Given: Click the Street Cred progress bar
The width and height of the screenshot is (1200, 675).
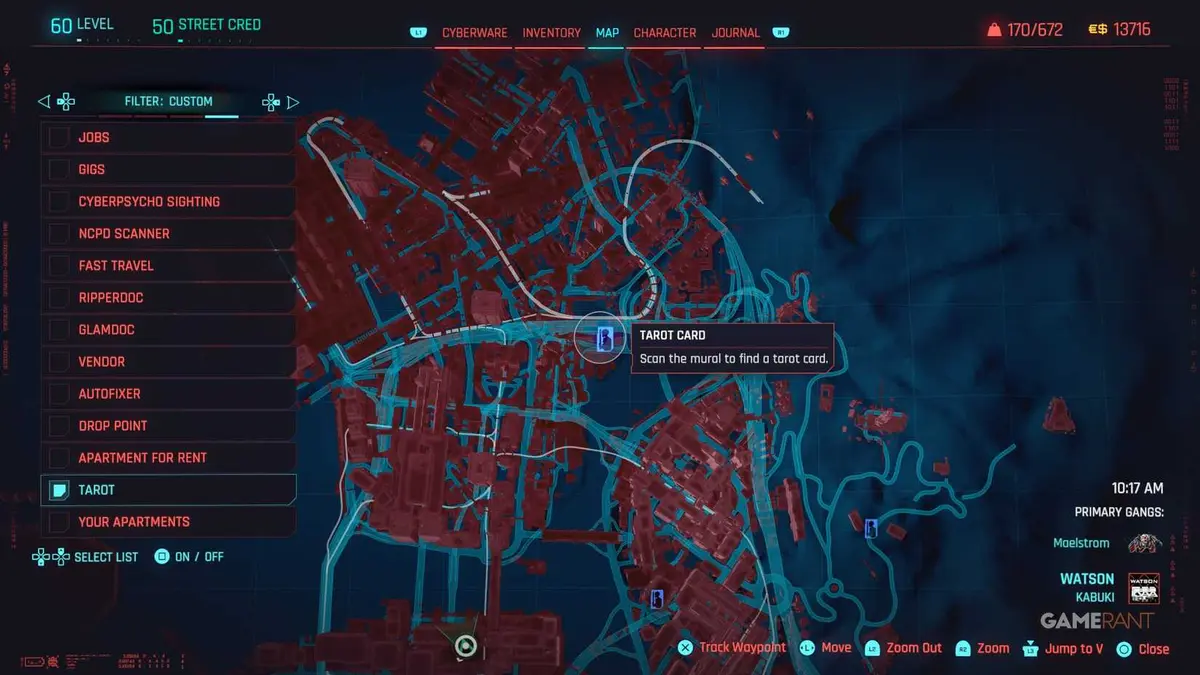Looking at the screenshot, I should click(x=216, y=41).
